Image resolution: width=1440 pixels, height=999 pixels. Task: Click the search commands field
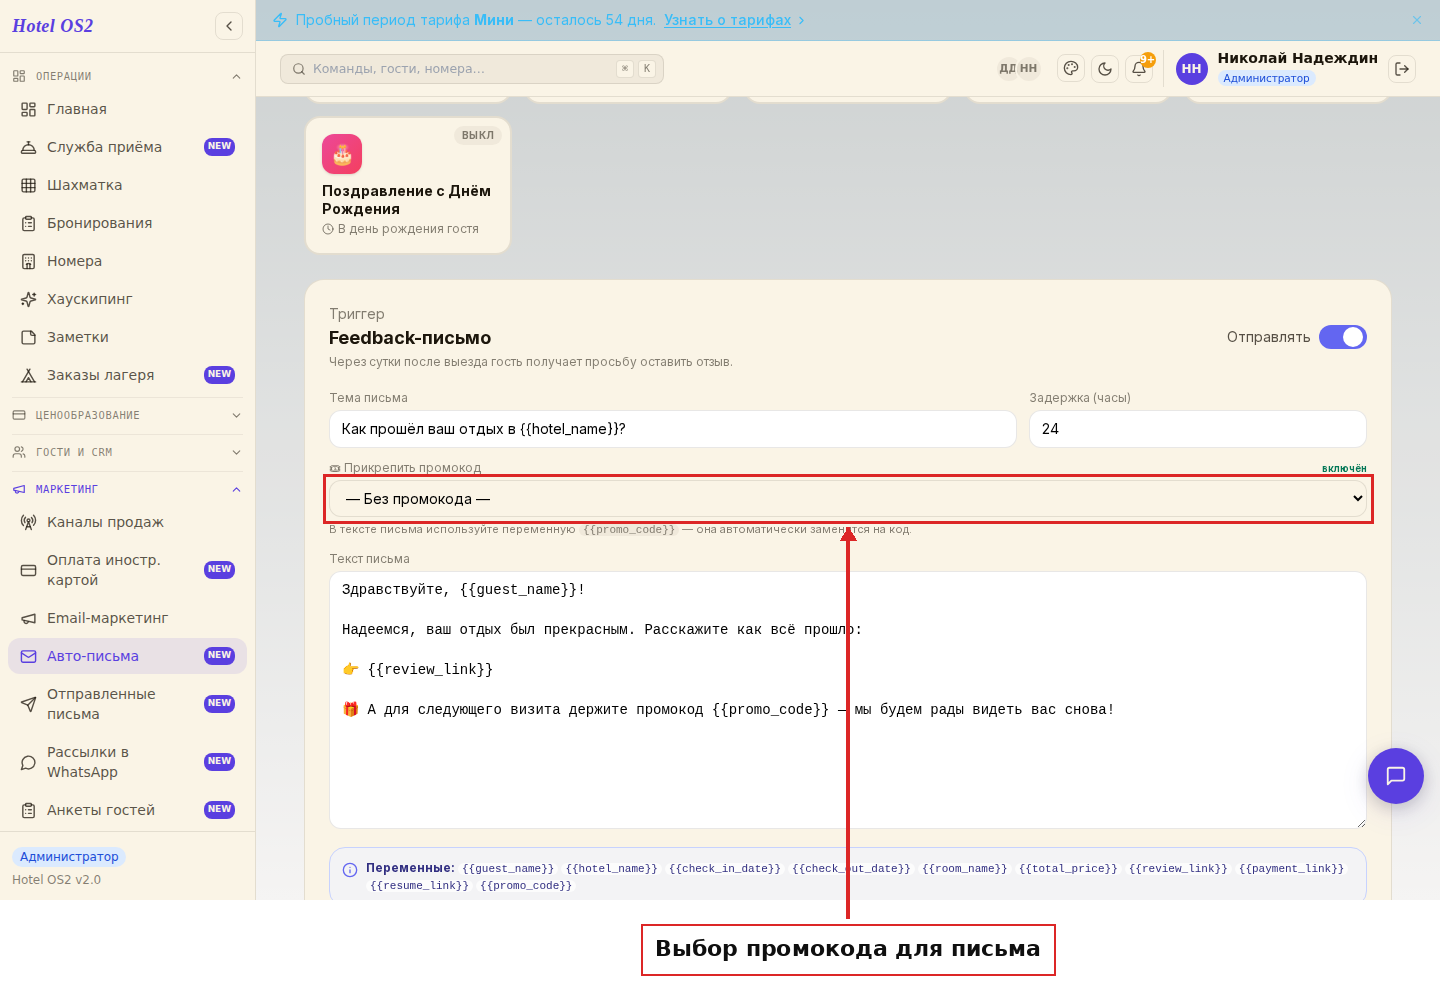pyautogui.click(x=472, y=69)
